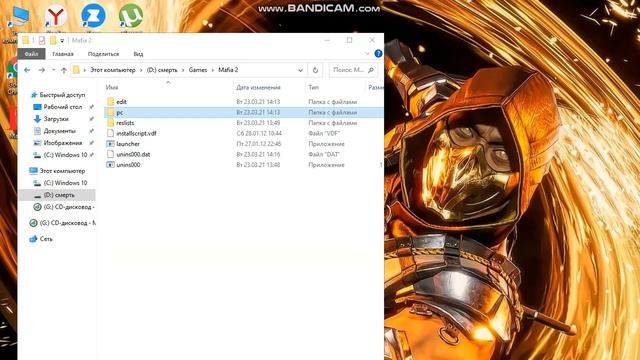Sort by Имя column header
Image resolution: width=640 pixels, height=360 pixels.
112,87
